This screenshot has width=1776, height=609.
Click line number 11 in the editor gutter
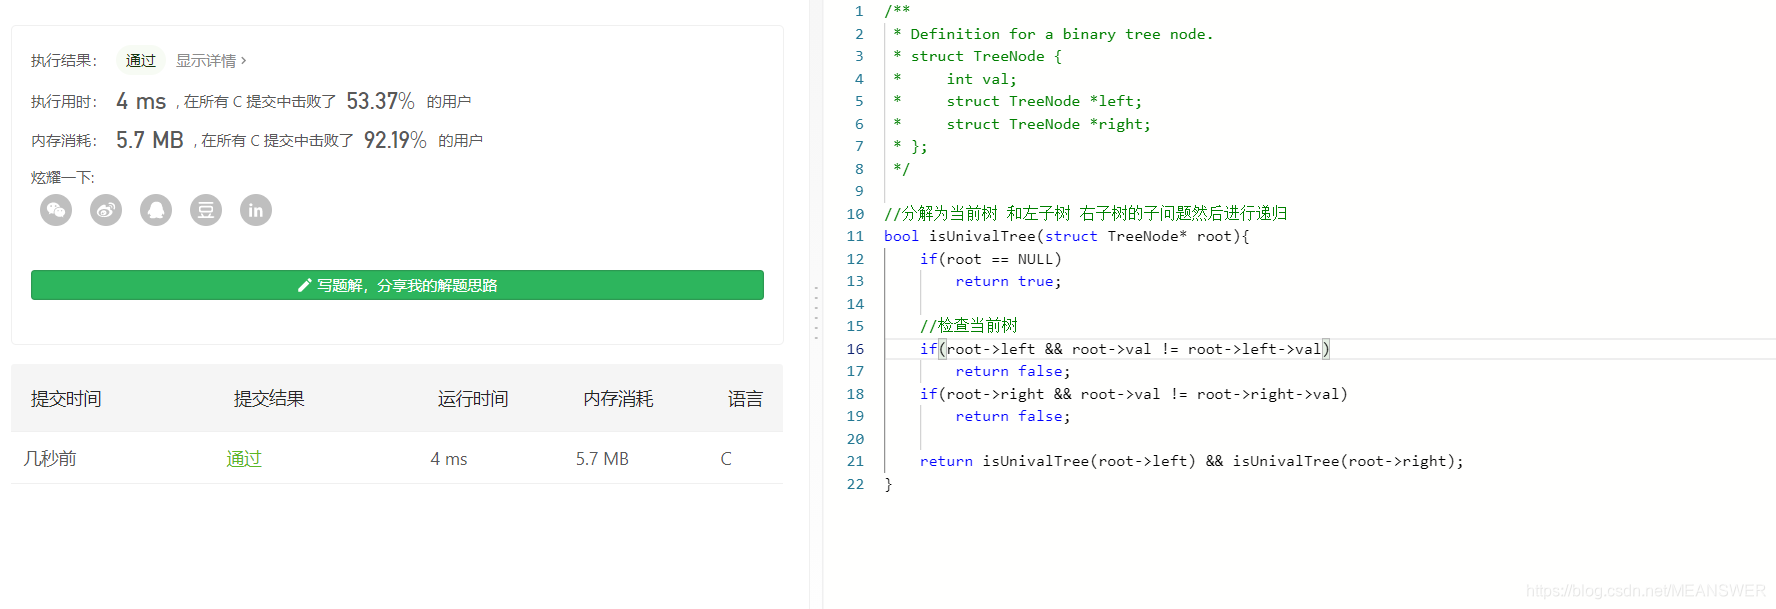pos(855,236)
